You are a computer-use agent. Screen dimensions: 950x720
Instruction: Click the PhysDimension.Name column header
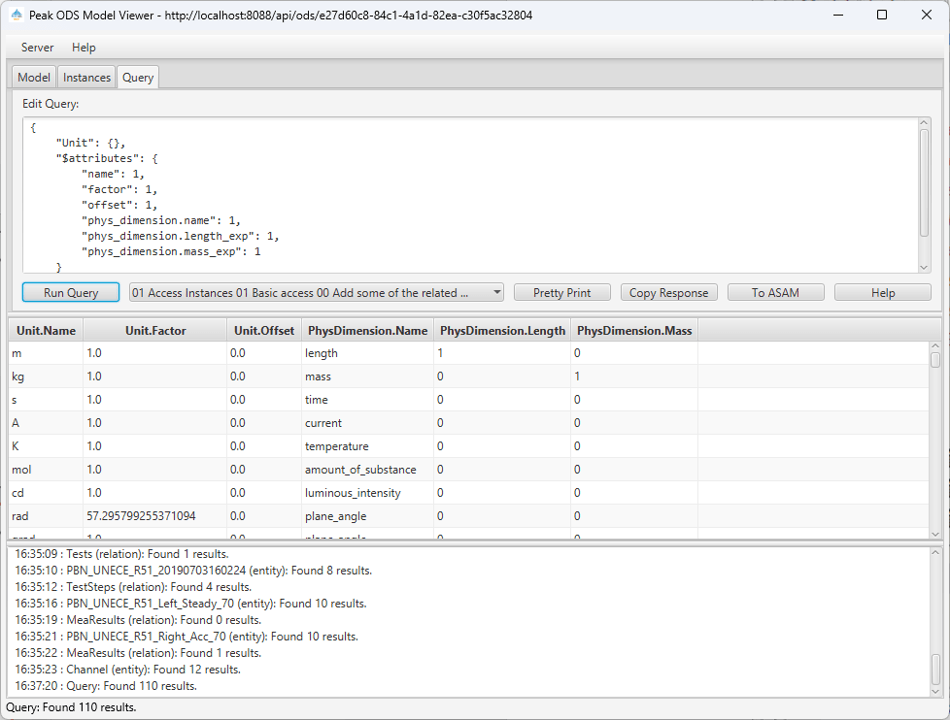tap(367, 330)
